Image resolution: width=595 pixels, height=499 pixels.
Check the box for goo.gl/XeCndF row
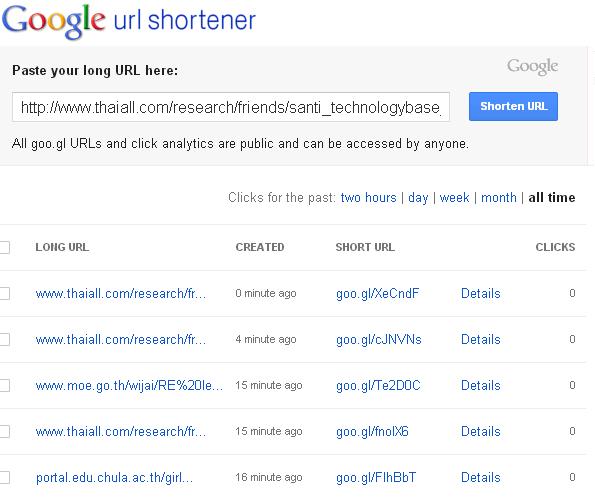pos(4,293)
